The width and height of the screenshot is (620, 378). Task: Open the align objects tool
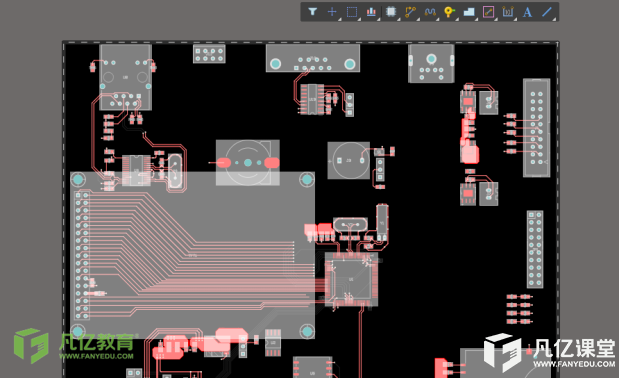(x=371, y=12)
